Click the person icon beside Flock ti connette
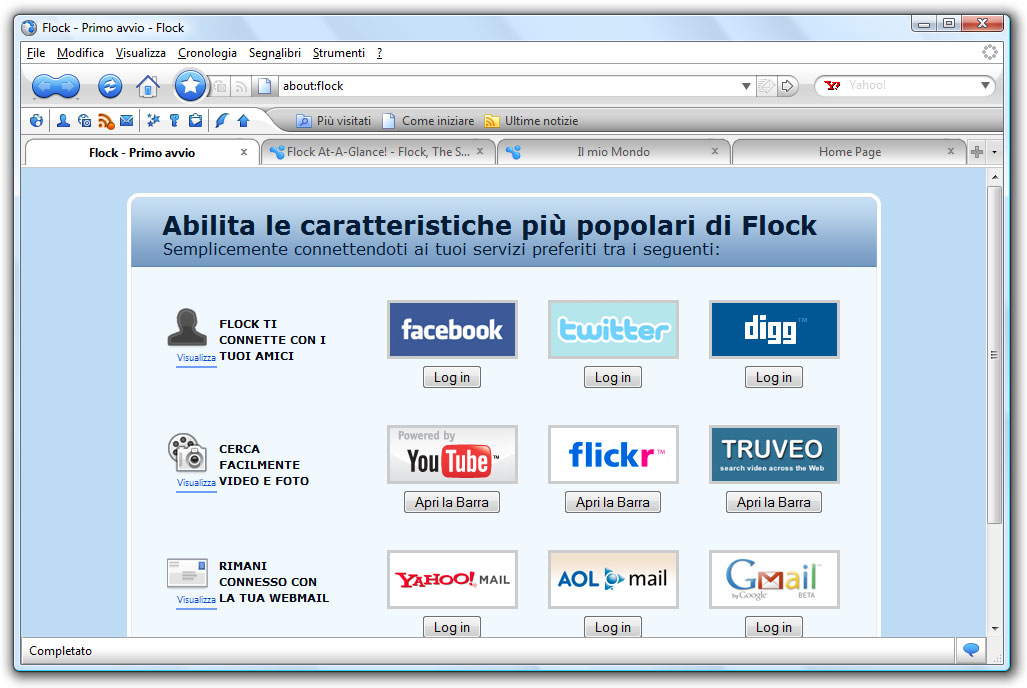The image size is (1027, 688). 187,327
